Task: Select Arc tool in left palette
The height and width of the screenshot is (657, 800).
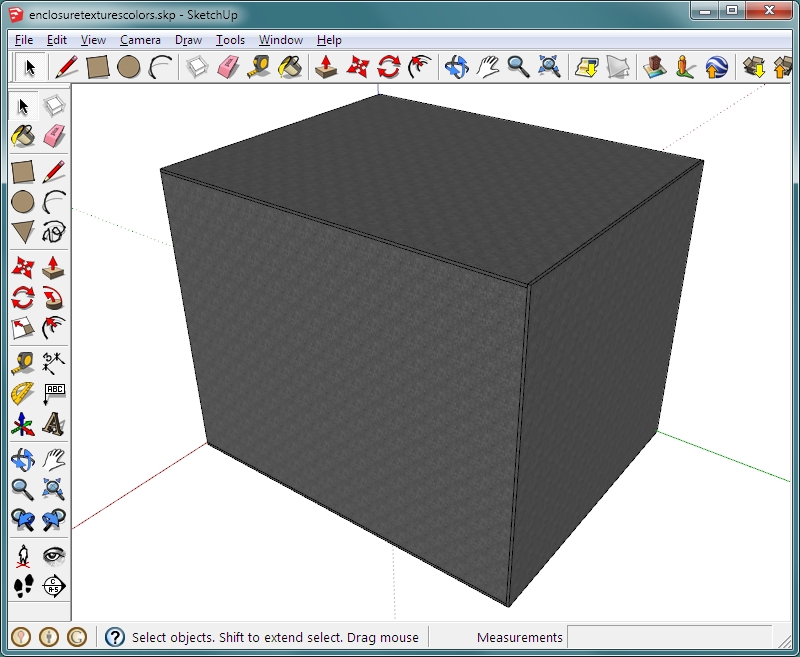Action: (x=54, y=202)
